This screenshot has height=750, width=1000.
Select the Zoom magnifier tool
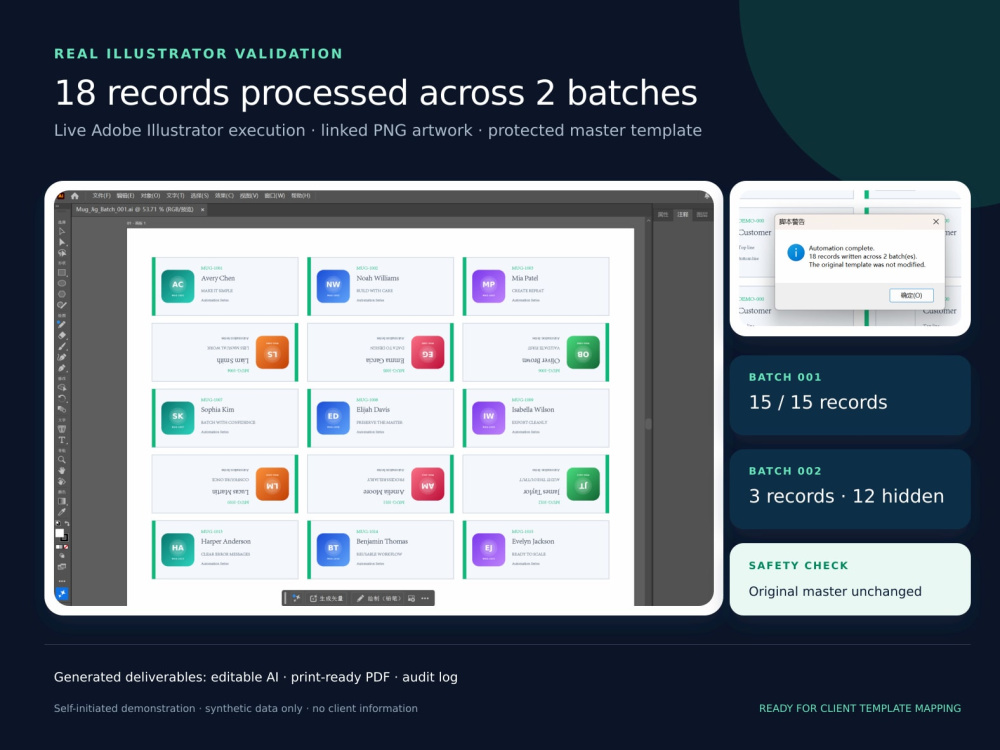point(62,459)
